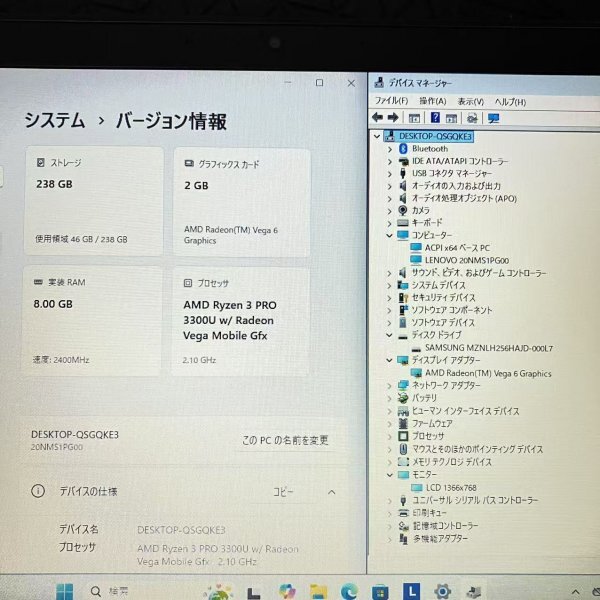The width and height of the screenshot is (600, 600).
Task: Open the Windows Start button
Action: click(x=65, y=591)
